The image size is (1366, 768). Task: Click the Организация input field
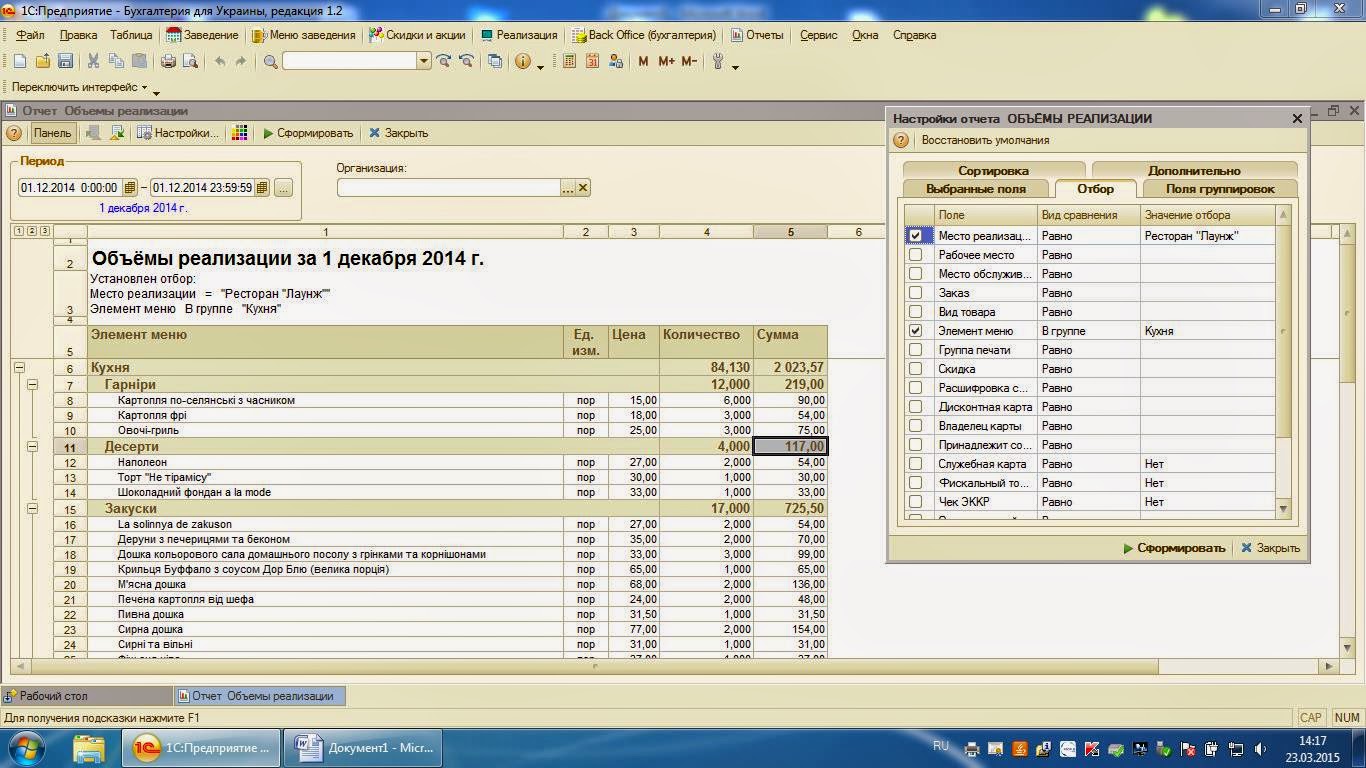pyautogui.click(x=448, y=187)
